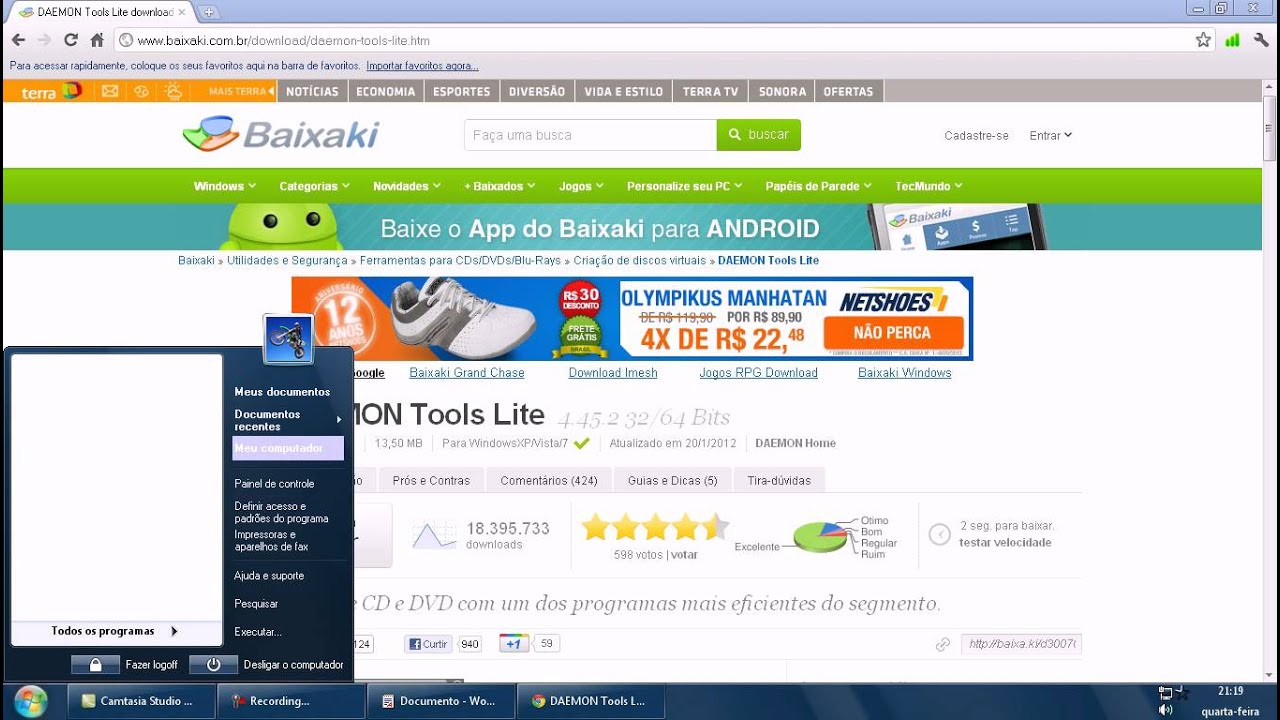Click the Terra logo in orange bar

point(50,91)
